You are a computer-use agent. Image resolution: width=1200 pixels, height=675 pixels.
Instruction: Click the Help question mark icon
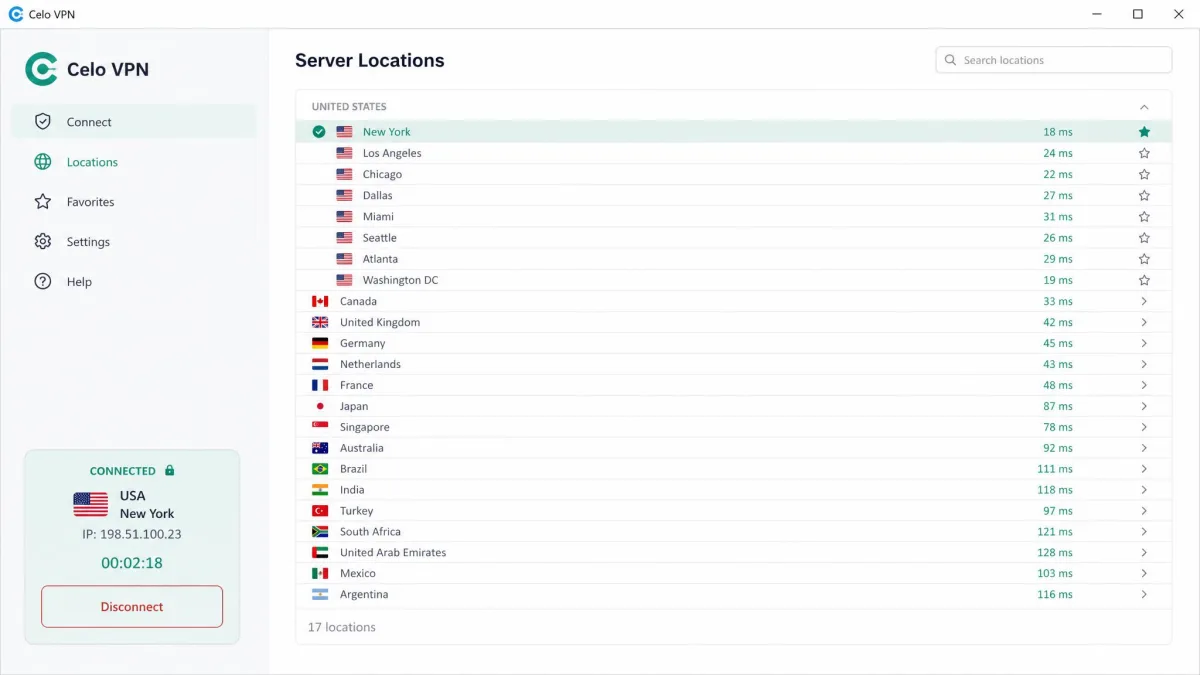click(x=42, y=282)
